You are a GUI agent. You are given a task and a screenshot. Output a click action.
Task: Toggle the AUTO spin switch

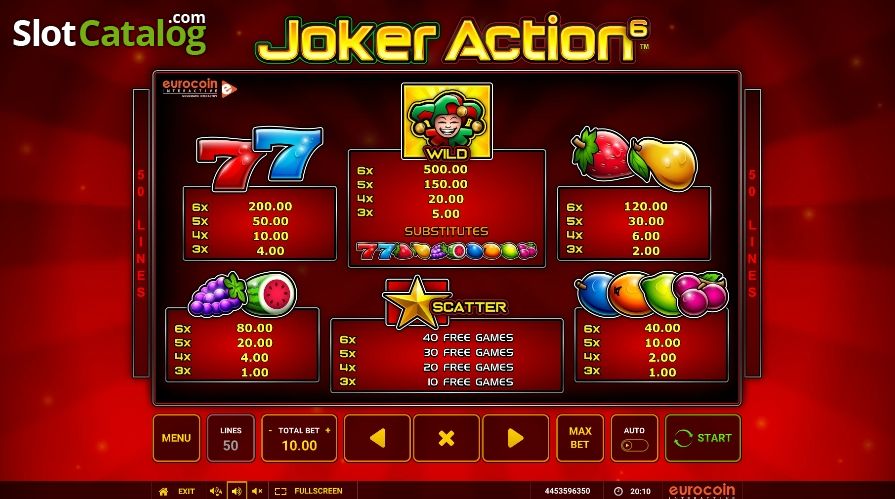(635, 445)
